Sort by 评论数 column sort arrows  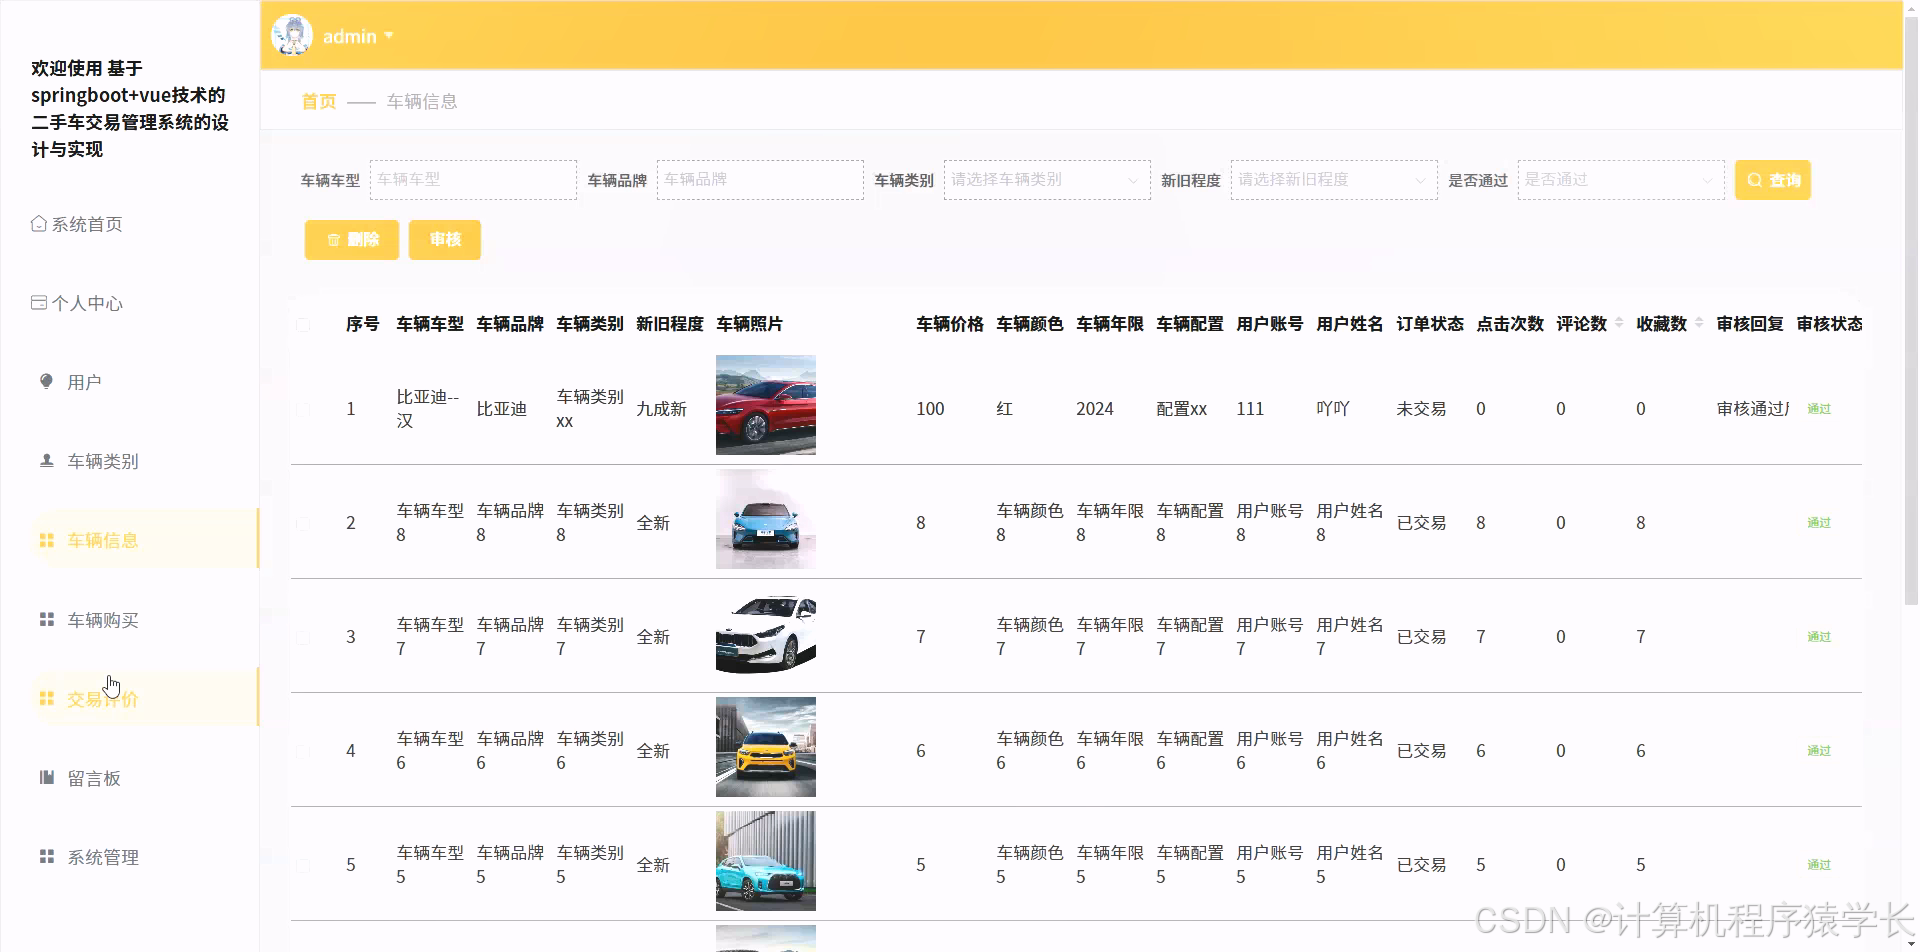1619,322
